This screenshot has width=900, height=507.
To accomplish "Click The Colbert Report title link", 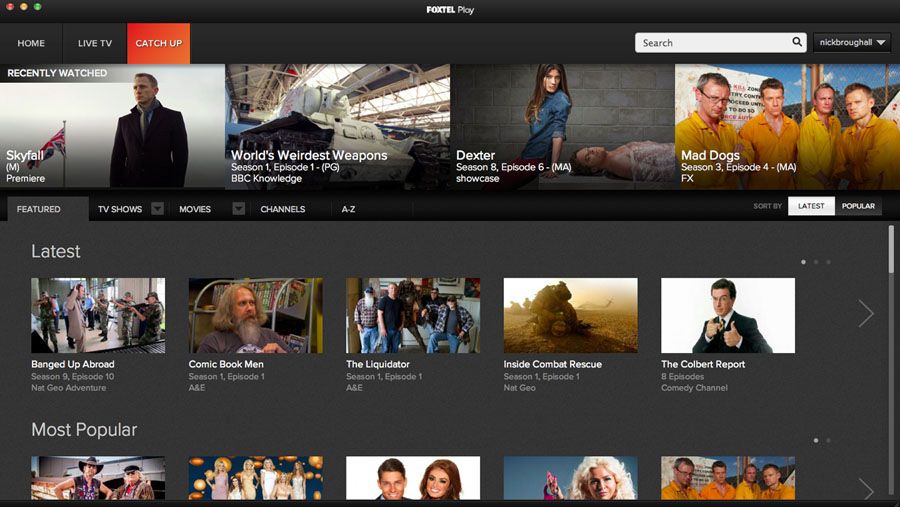I will tap(703, 364).
